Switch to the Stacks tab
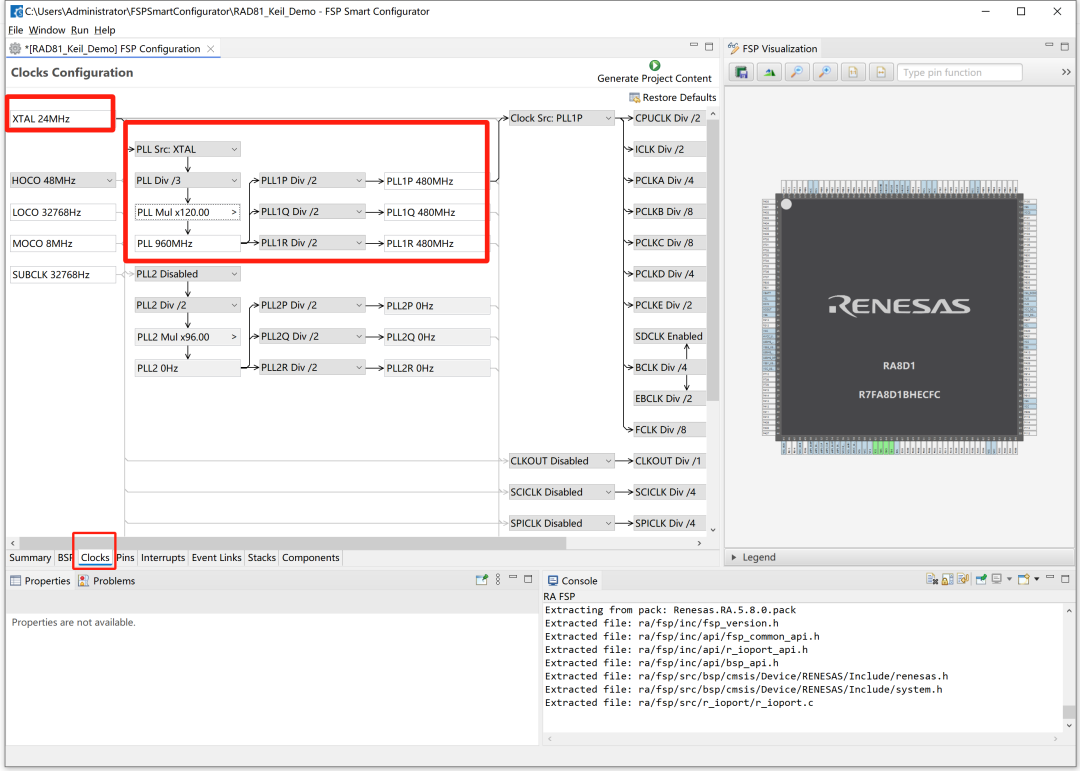The width and height of the screenshot is (1080, 771). [261, 558]
